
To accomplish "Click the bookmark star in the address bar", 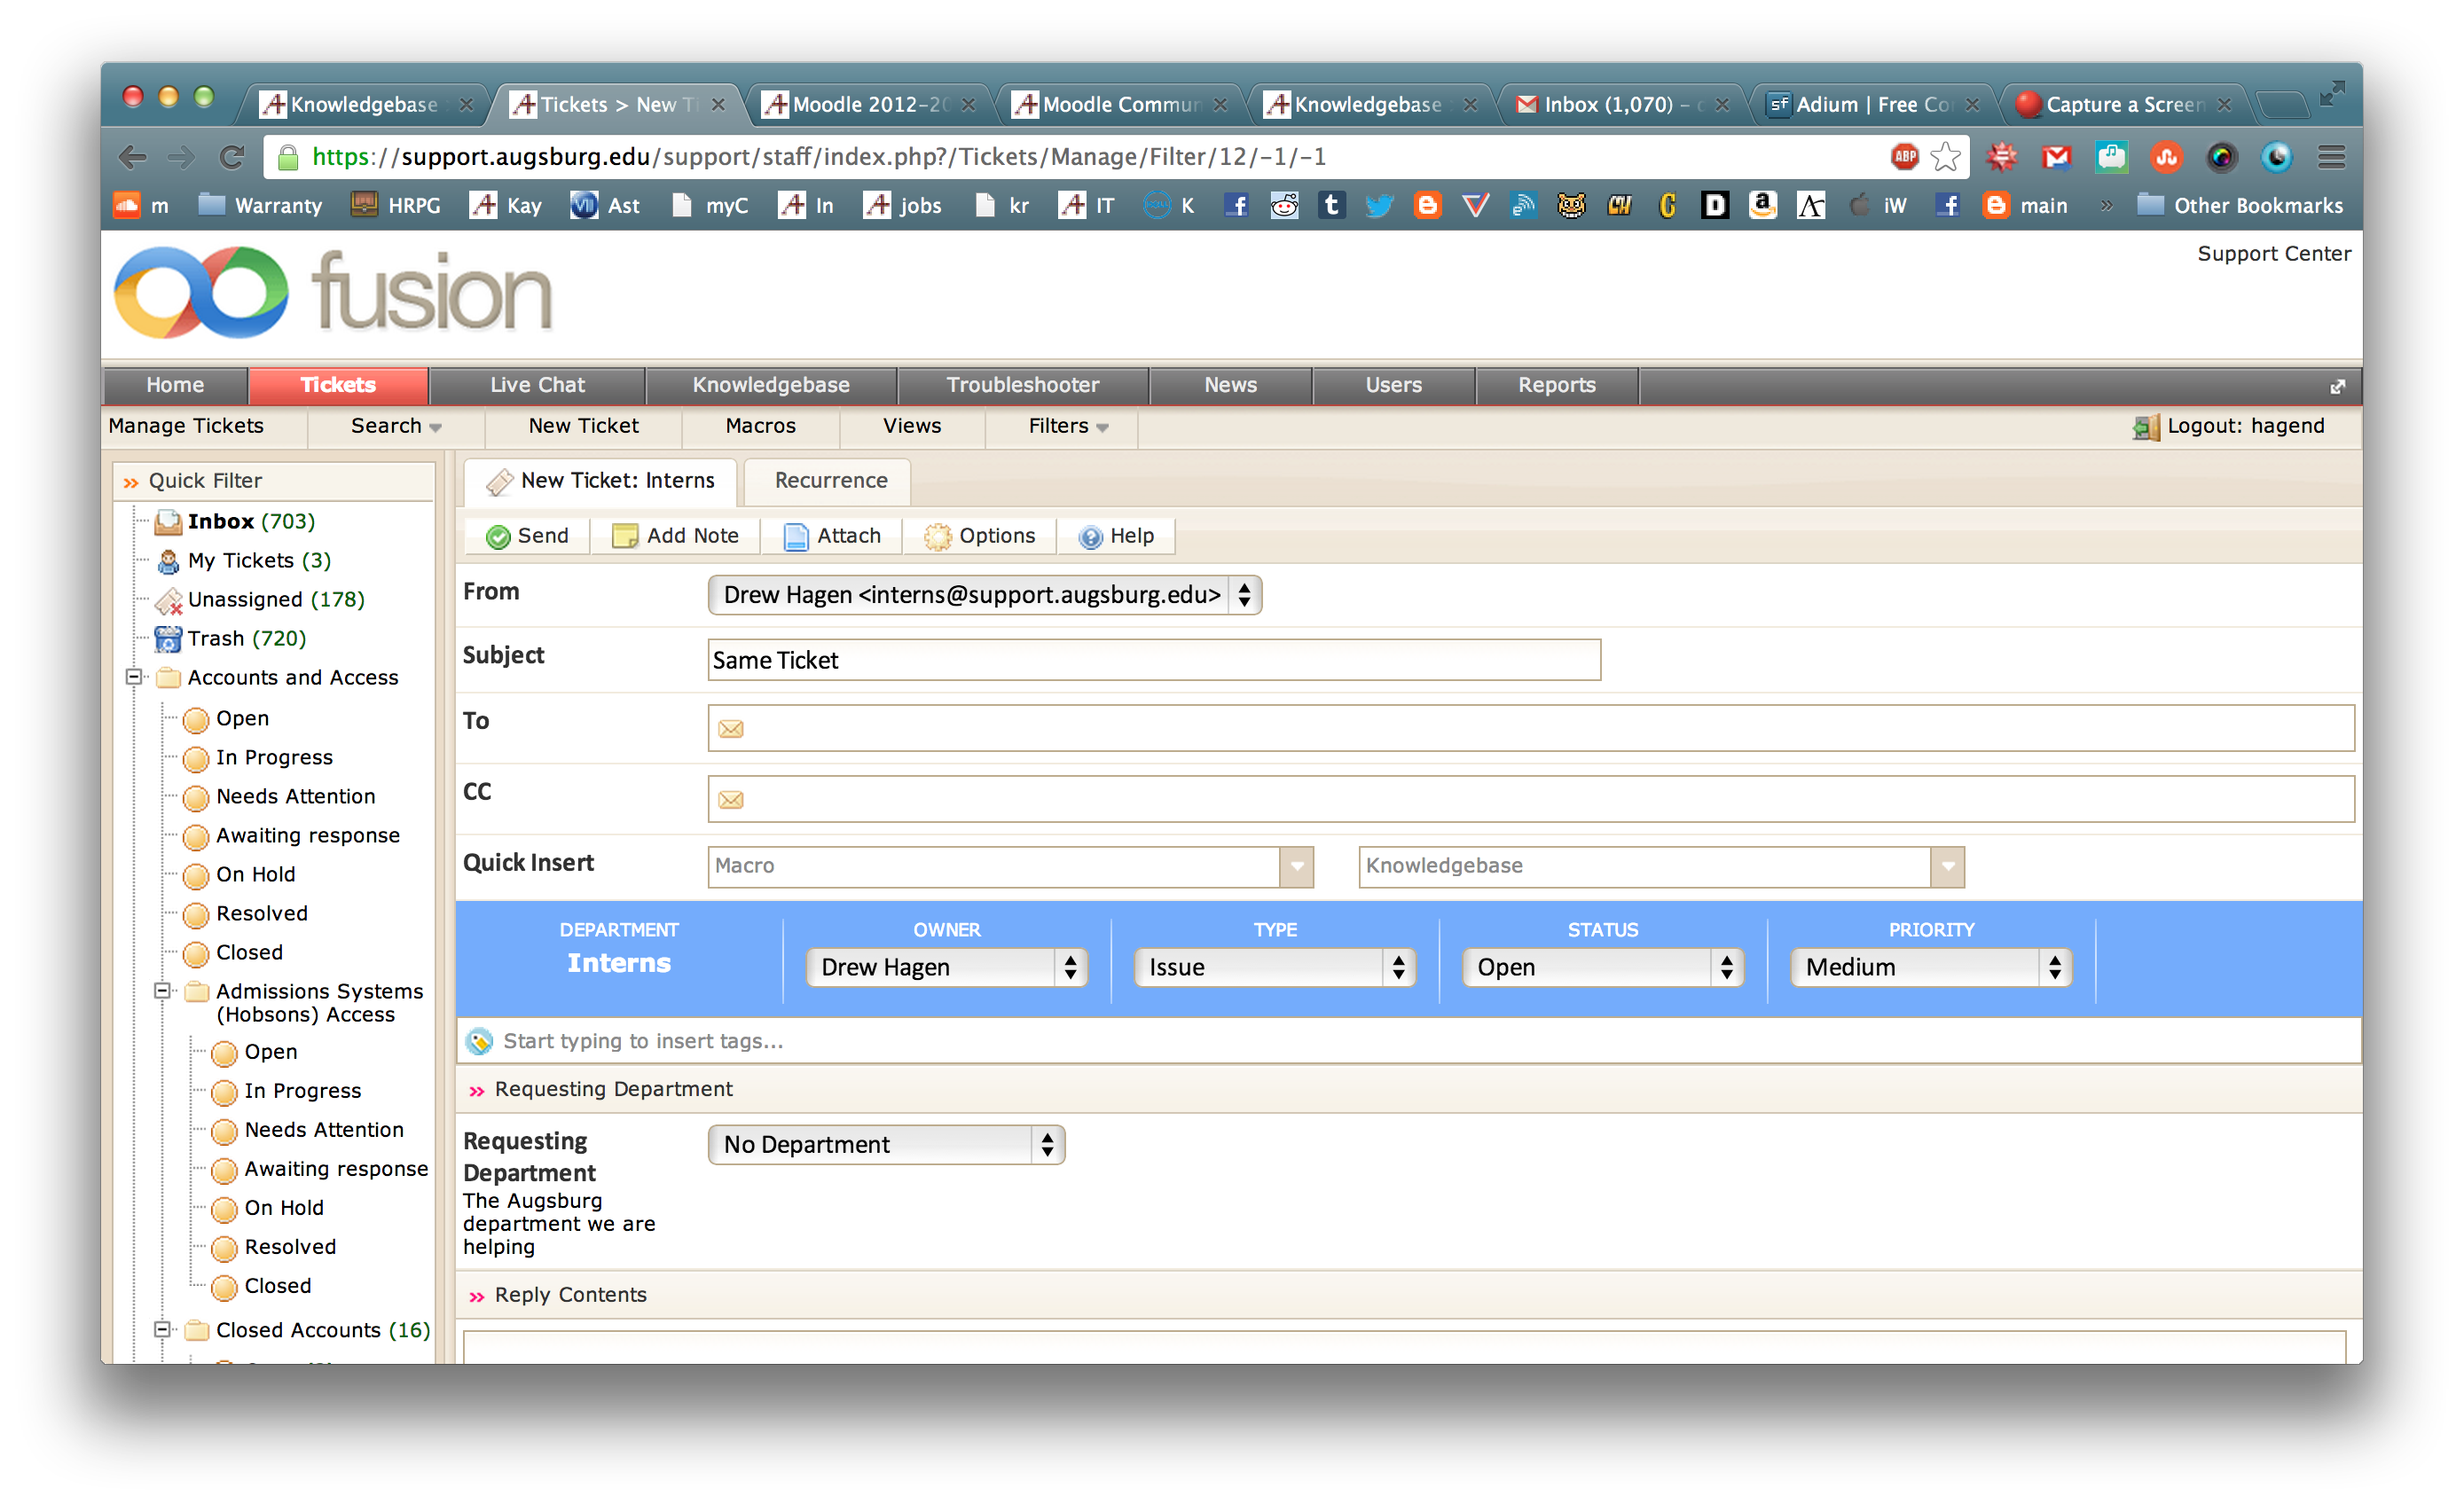I will (x=1945, y=157).
